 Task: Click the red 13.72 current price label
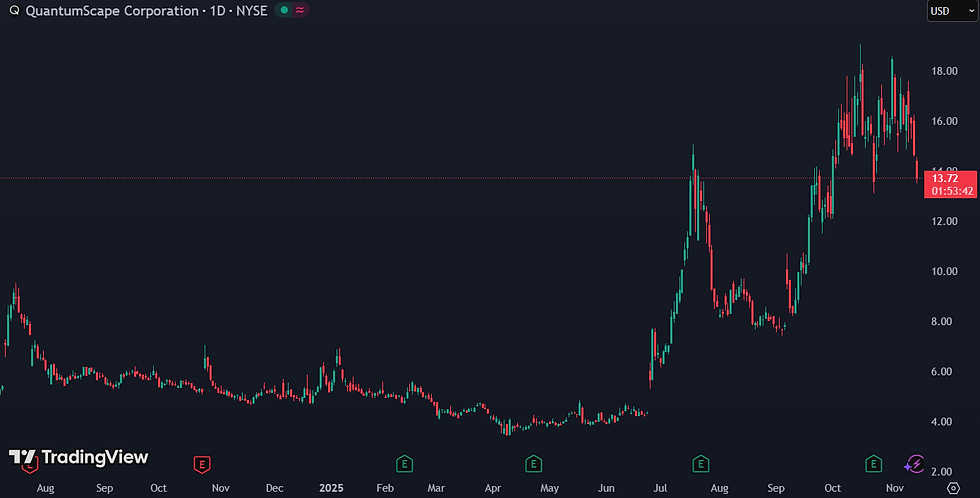(x=944, y=179)
